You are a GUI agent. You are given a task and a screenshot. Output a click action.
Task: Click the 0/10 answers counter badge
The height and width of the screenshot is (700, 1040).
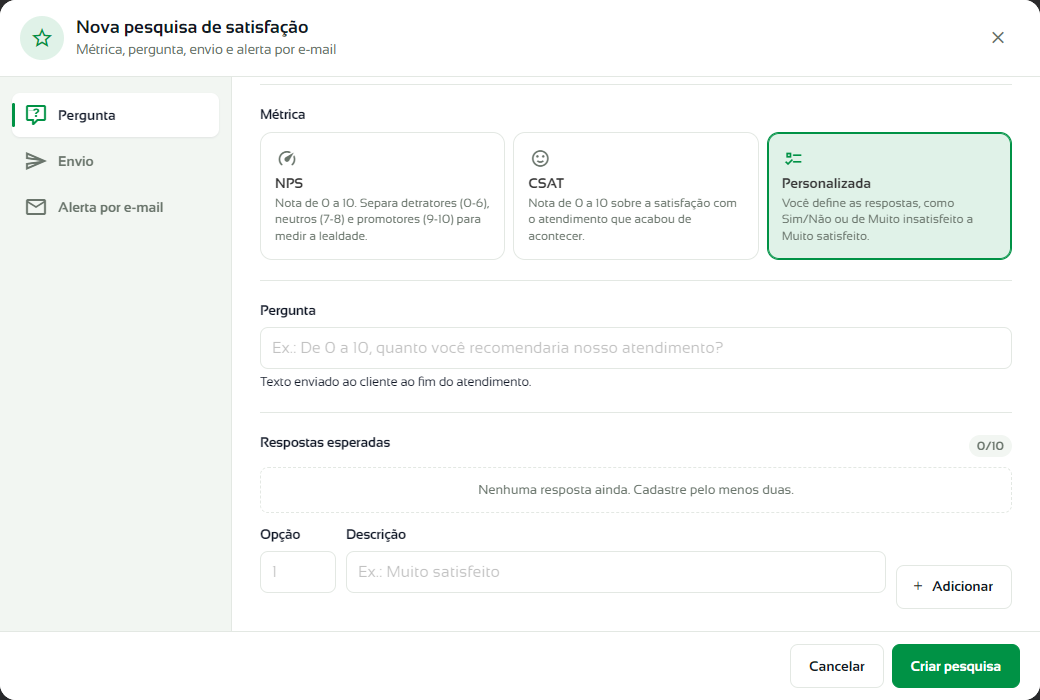[x=990, y=446]
